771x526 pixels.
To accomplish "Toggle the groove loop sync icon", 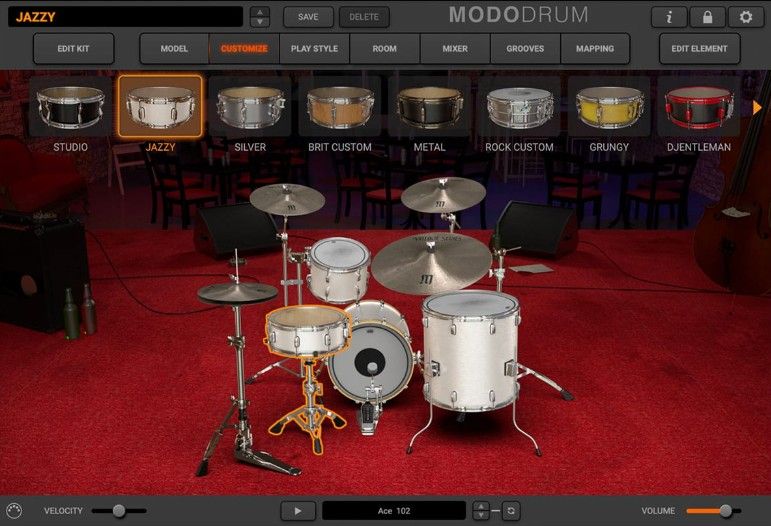I will tap(511, 510).
